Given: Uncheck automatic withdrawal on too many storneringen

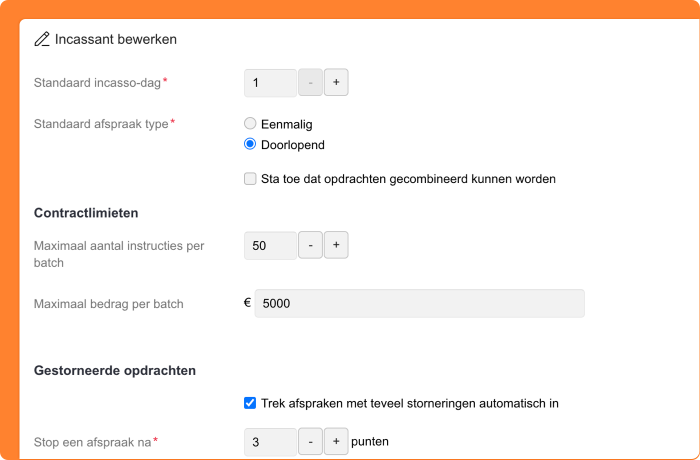Looking at the screenshot, I should coord(250,403).
